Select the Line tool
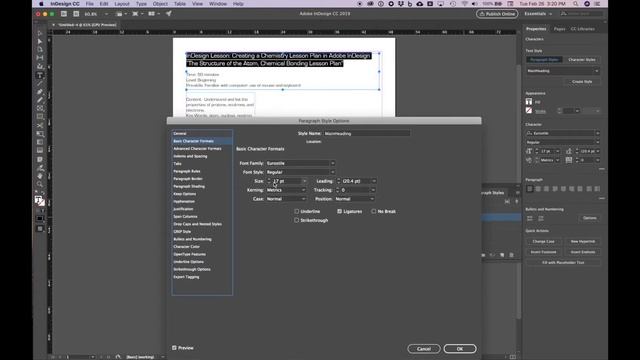Screen dimensions: 640x360 coord(40,83)
